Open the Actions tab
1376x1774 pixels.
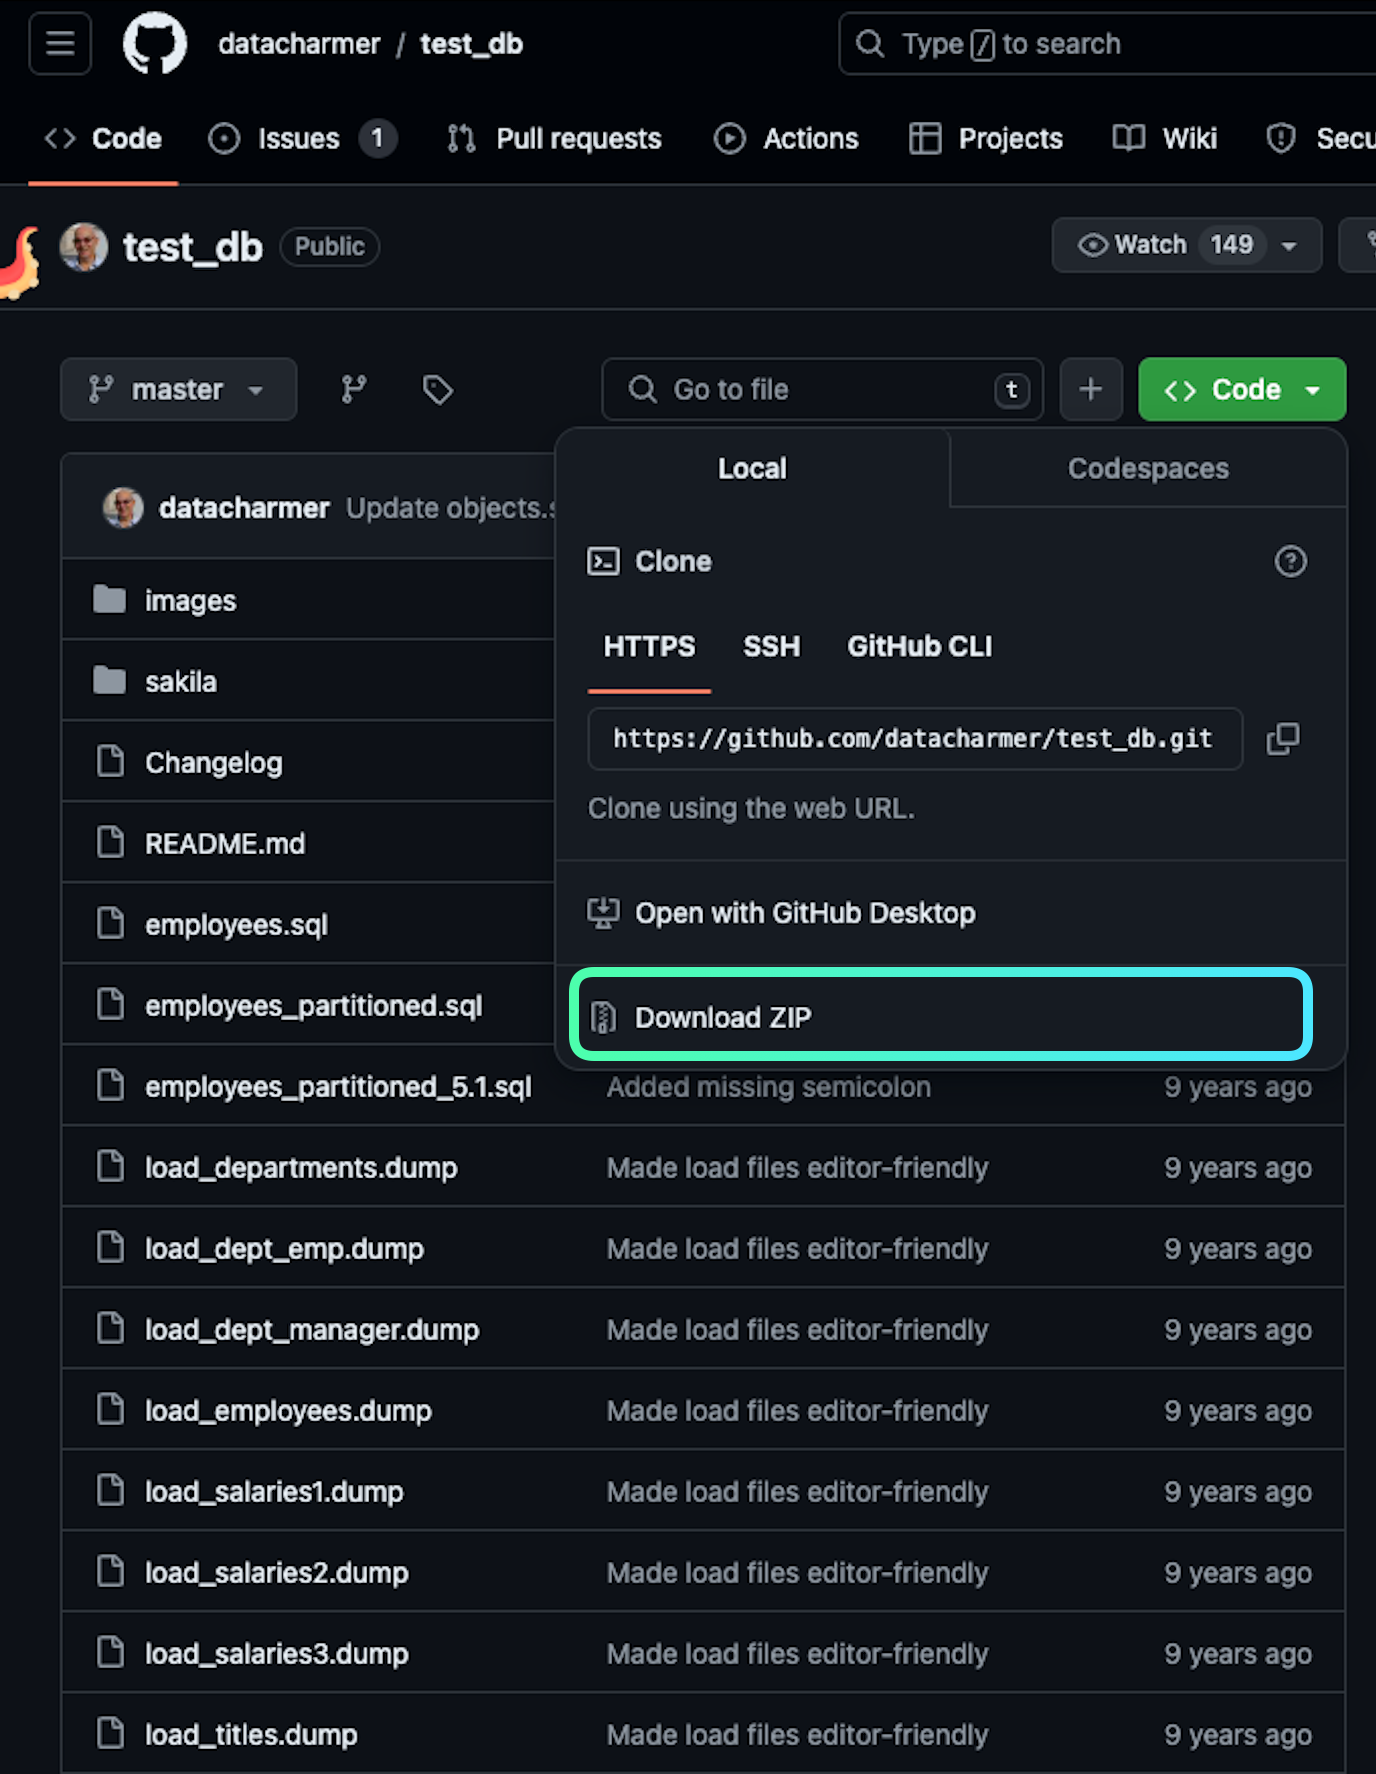tap(787, 139)
